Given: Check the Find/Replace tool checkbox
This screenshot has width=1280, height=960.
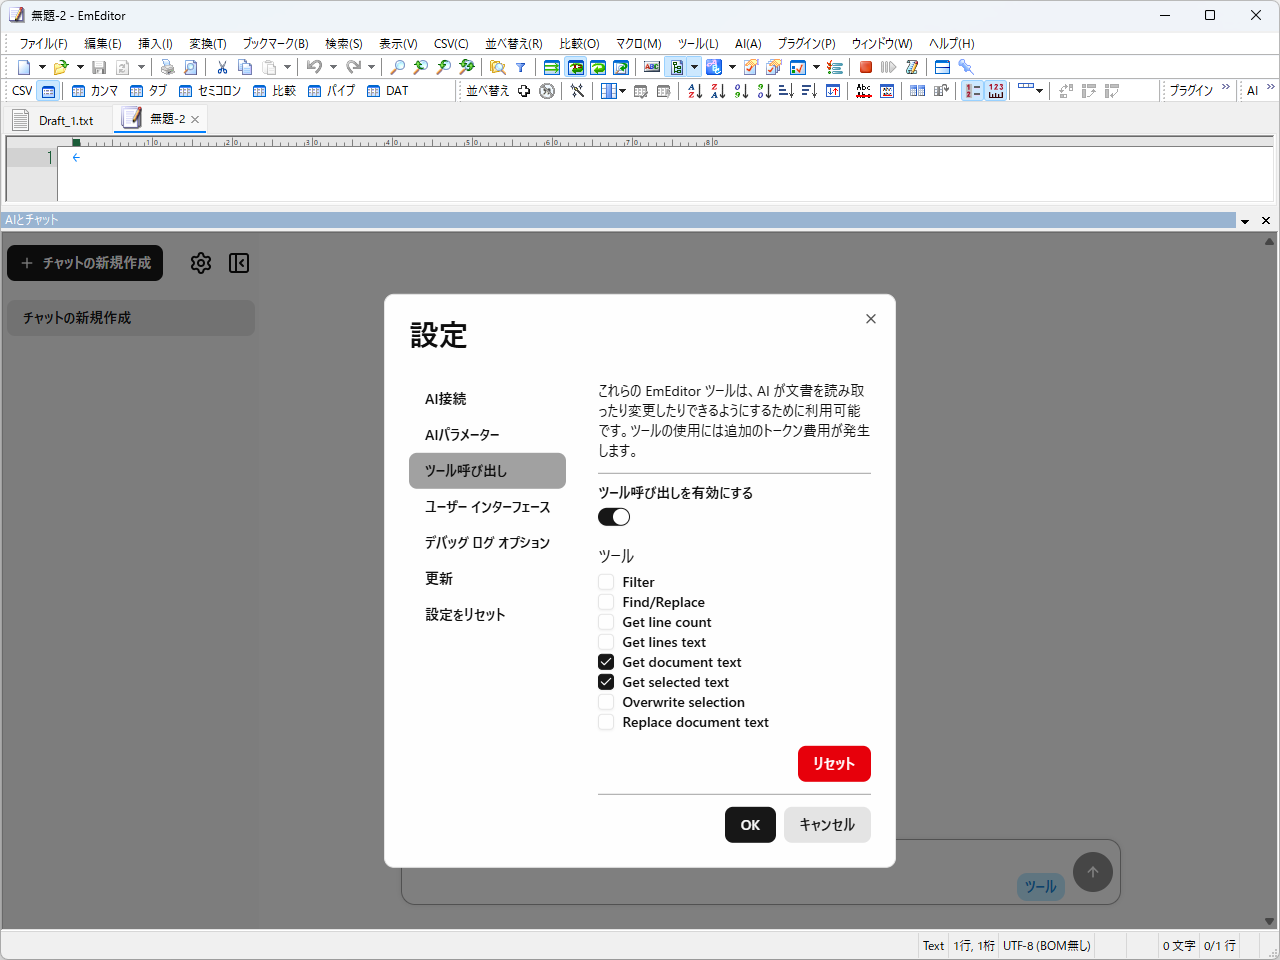Looking at the screenshot, I should click(606, 602).
